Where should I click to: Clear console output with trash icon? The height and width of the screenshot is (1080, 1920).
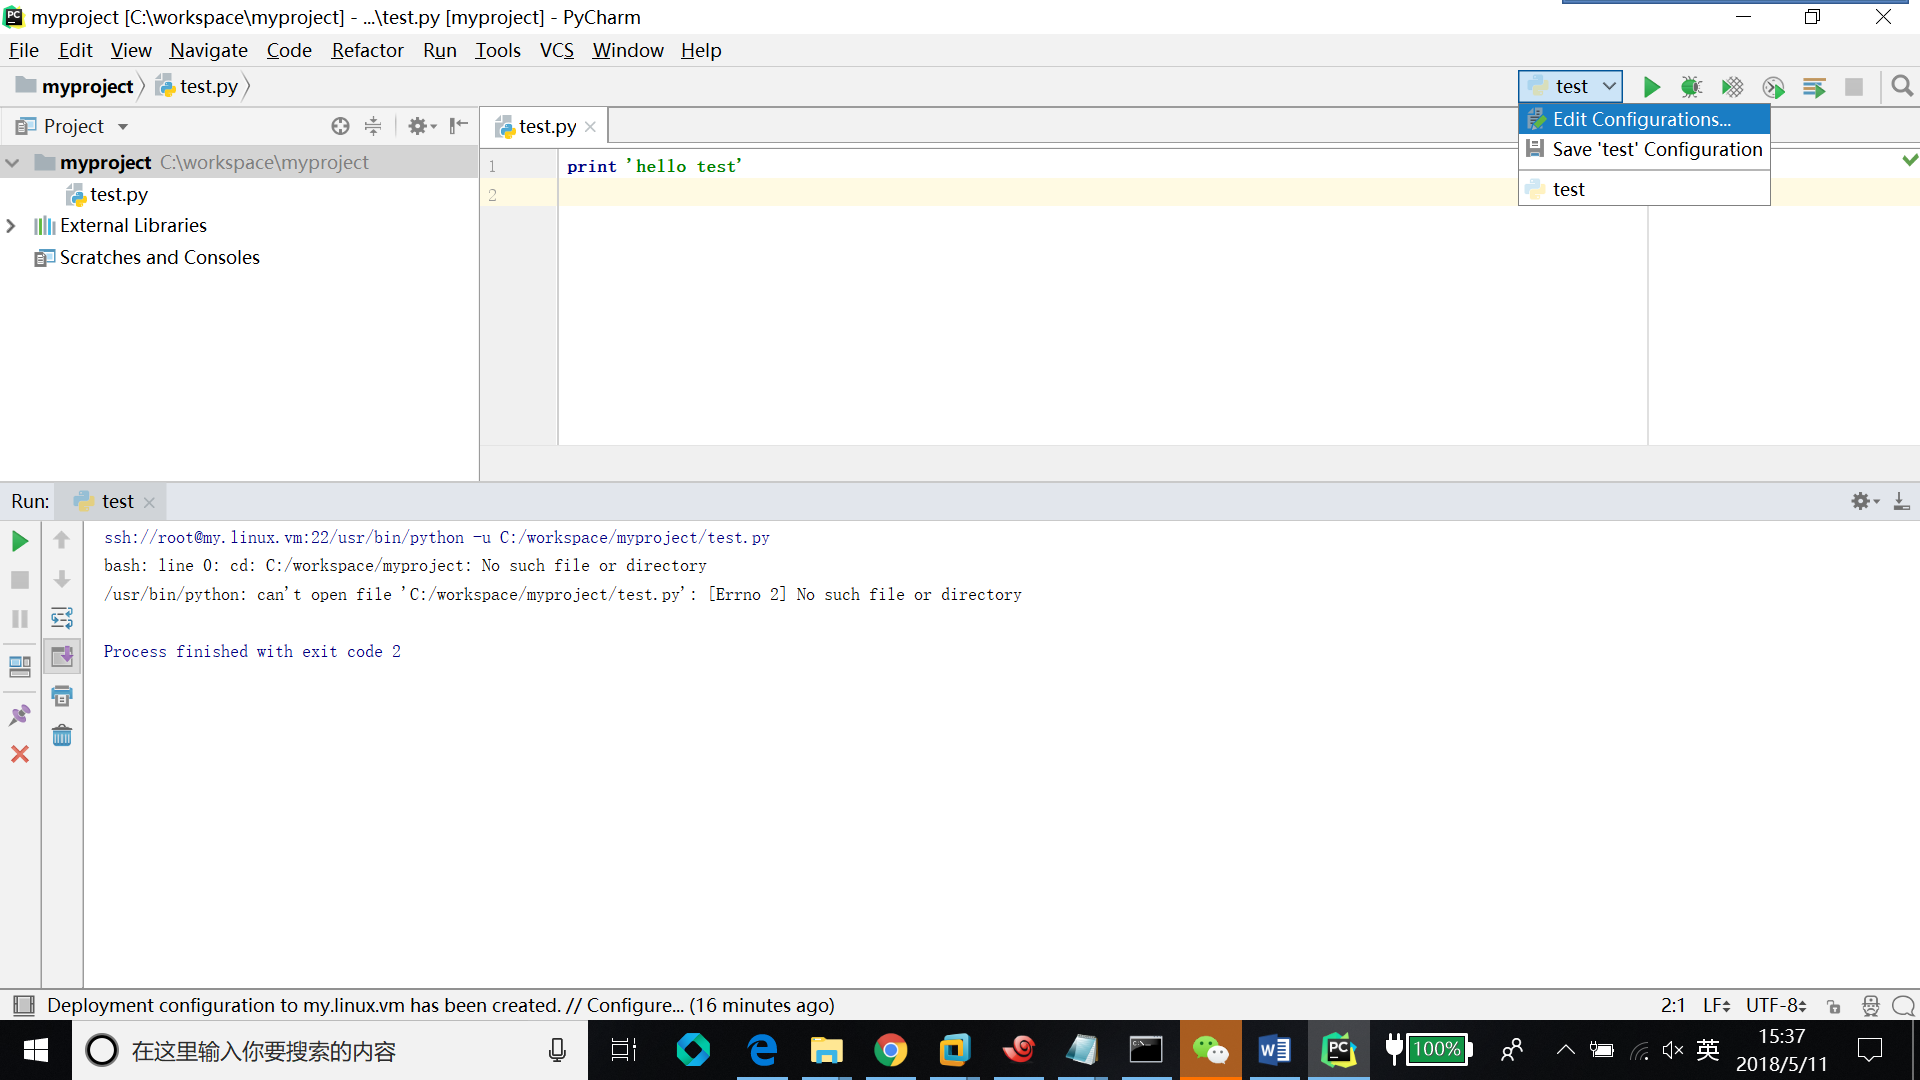[62, 736]
